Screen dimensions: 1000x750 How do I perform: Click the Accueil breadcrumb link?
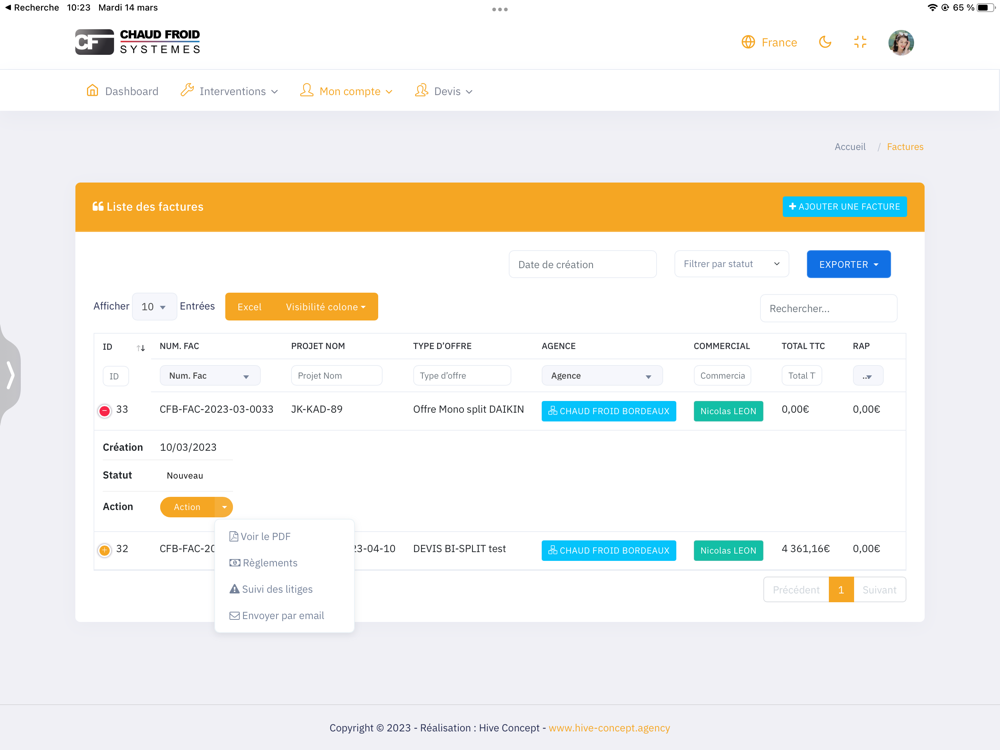coord(850,147)
